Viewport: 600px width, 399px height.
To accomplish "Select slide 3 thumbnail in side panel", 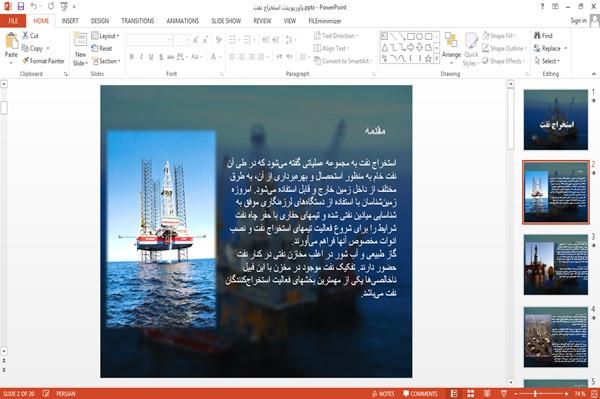I will pos(556,264).
